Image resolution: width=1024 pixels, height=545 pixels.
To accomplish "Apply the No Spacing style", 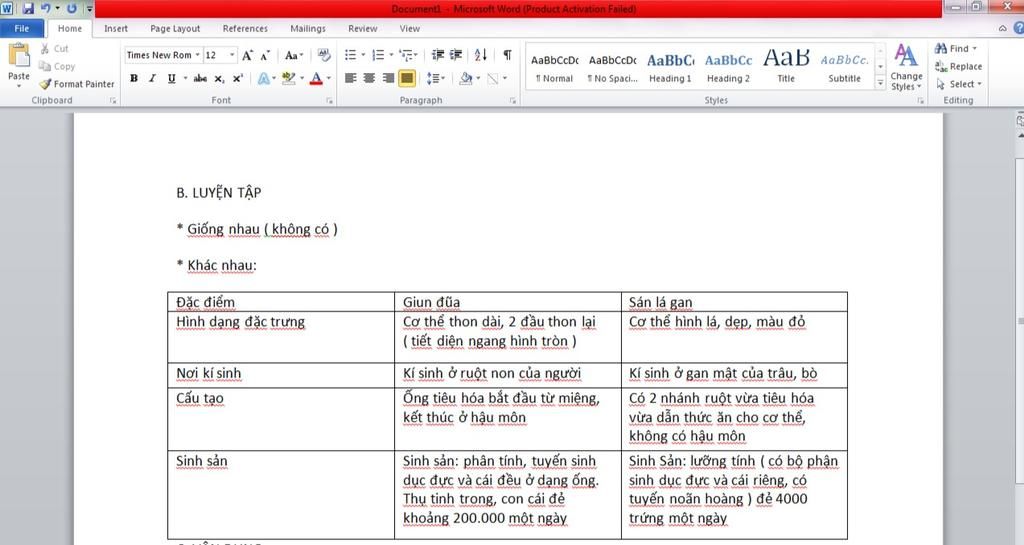I will [613, 67].
